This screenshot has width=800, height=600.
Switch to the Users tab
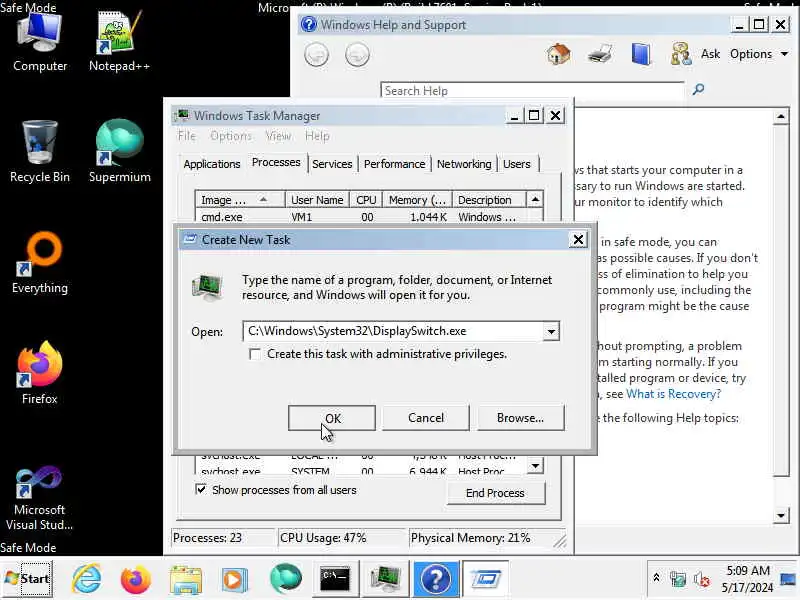coord(517,164)
